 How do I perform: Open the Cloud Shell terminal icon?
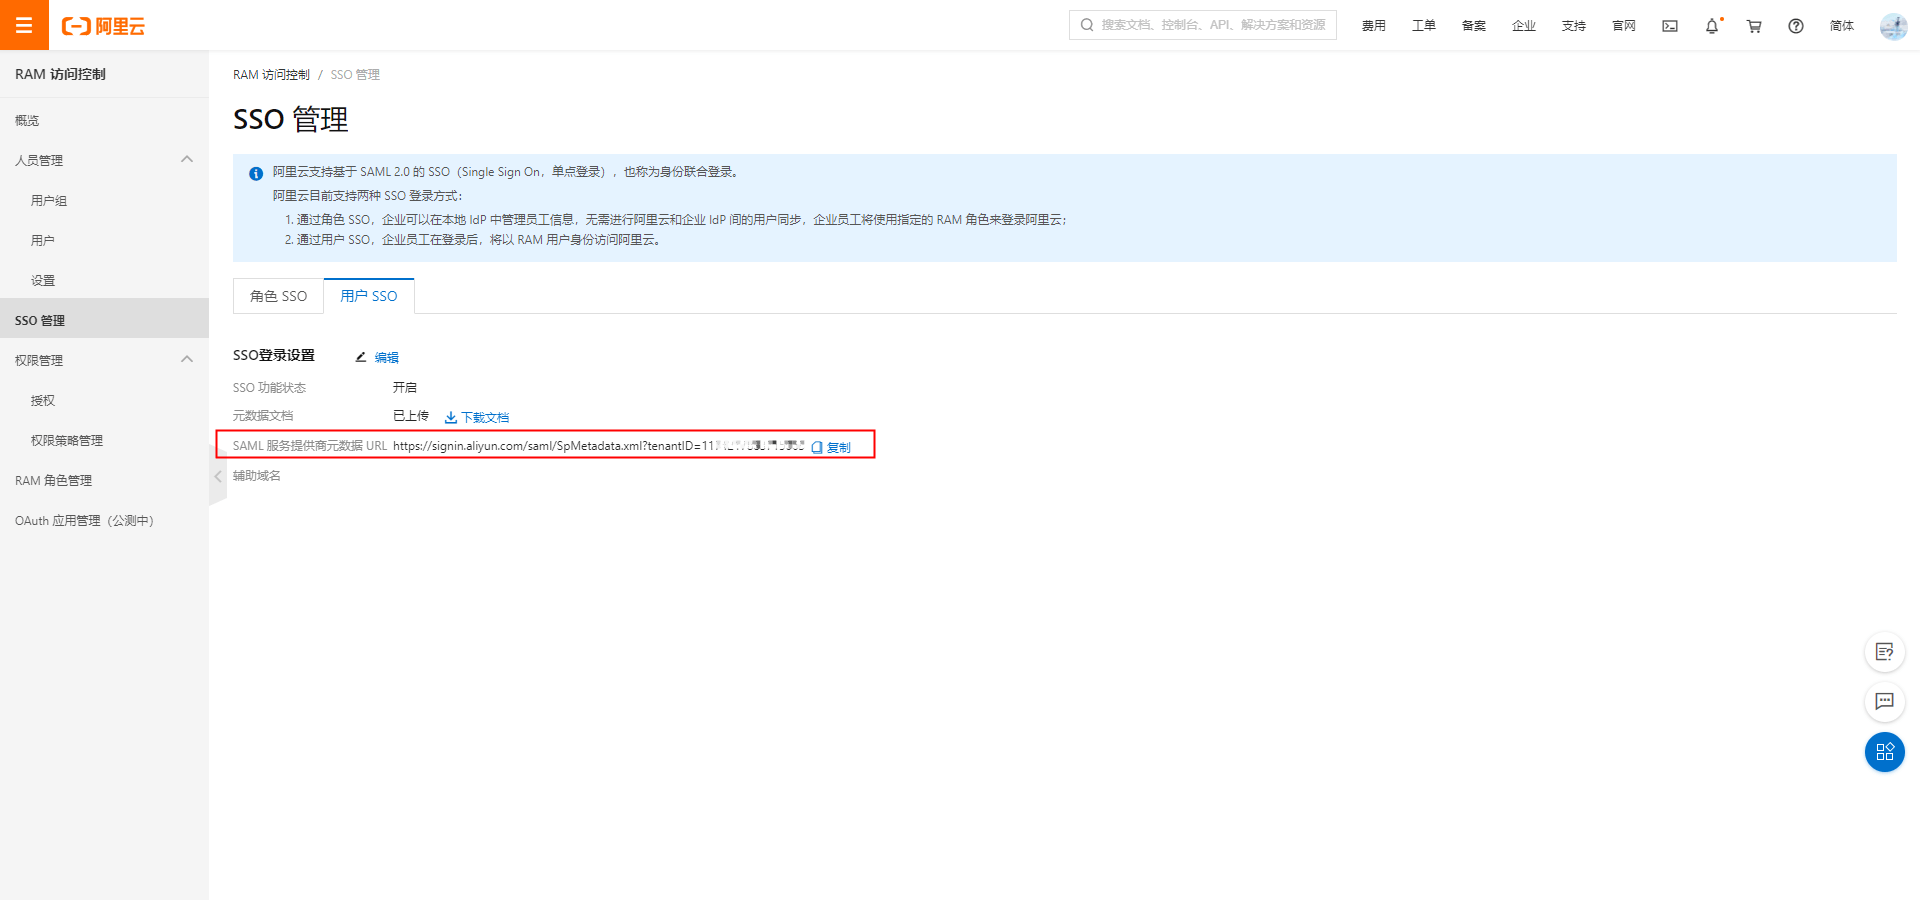[1670, 26]
